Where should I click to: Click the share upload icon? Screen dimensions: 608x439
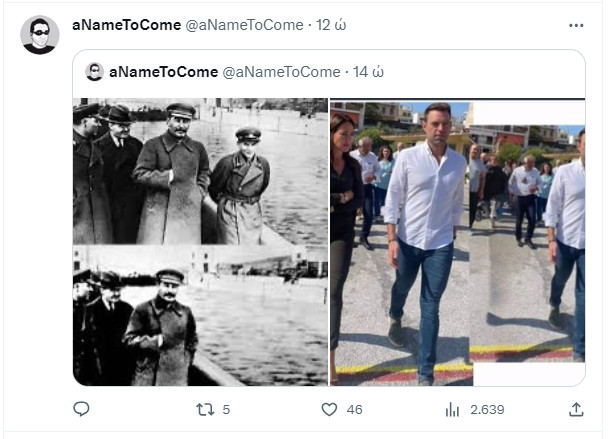(576, 409)
